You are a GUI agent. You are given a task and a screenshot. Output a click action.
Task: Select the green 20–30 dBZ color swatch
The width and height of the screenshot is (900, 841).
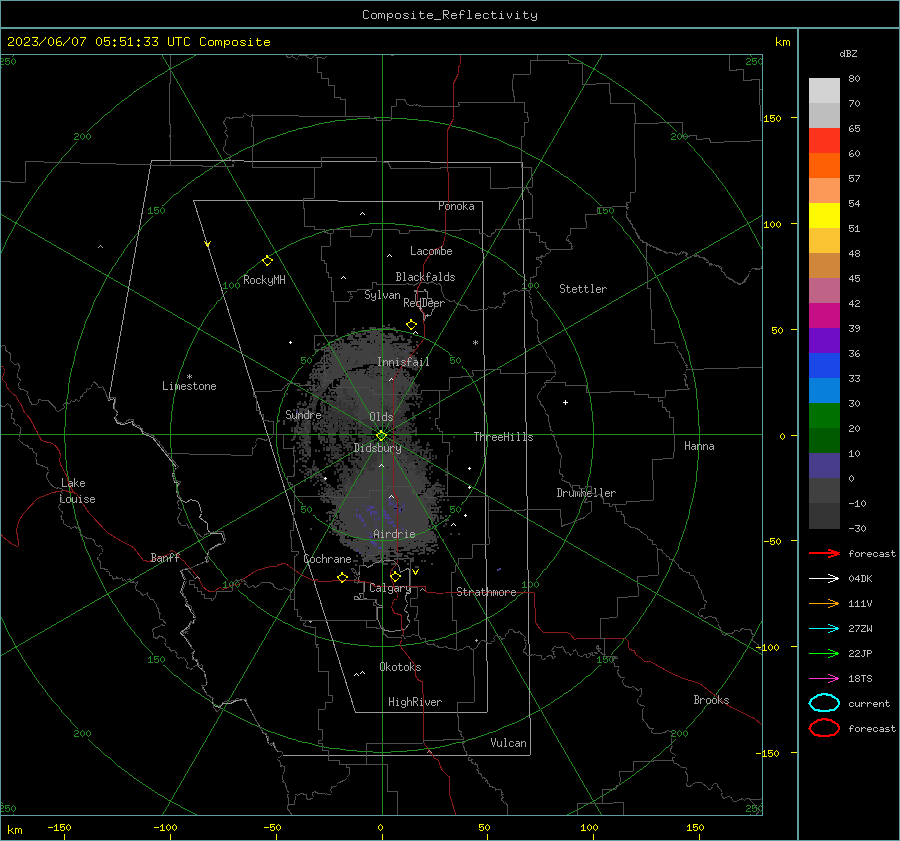coord(824,416)
